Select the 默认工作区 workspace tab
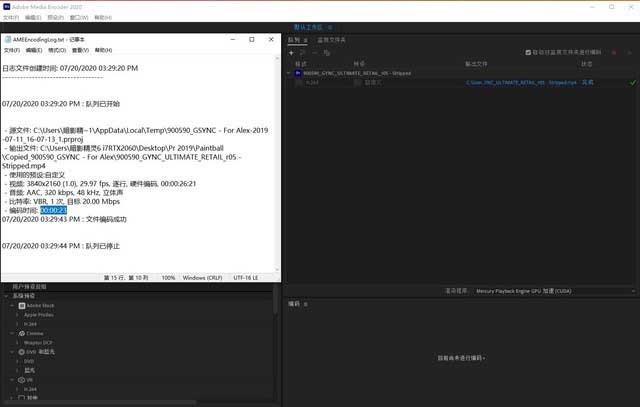Image resolution: width=640 pixels, height=407 pixels. pos(308,27)
